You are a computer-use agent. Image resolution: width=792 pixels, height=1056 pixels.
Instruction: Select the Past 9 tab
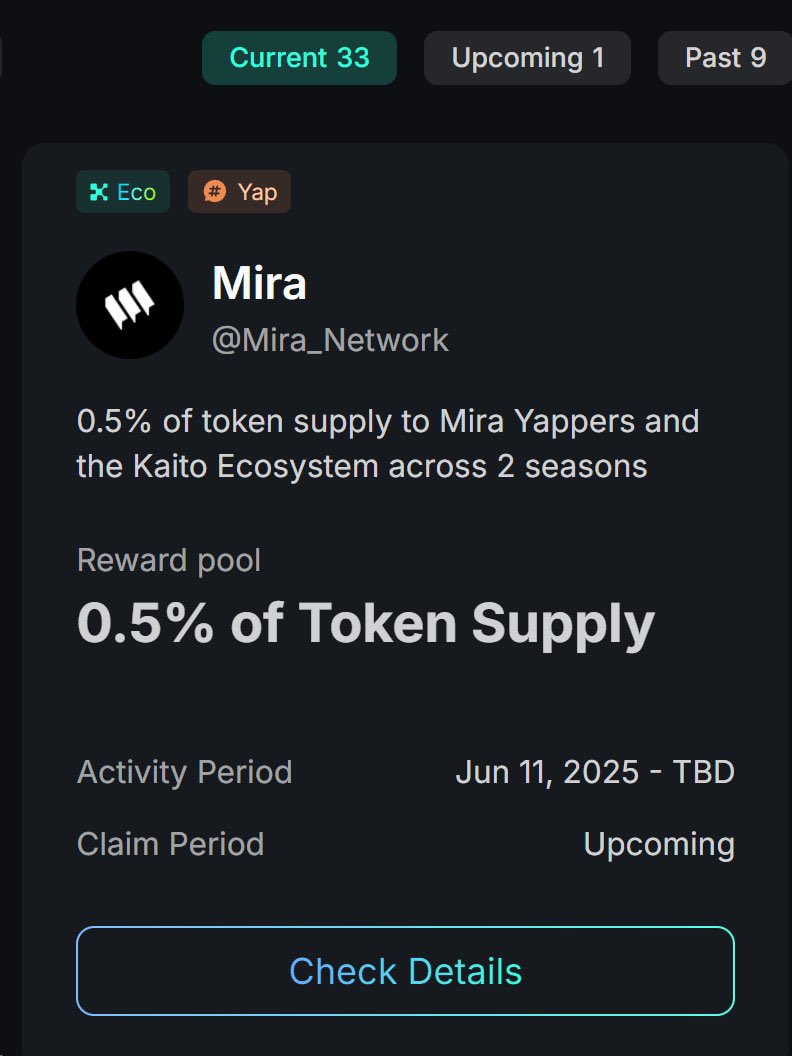pos(725,58)
